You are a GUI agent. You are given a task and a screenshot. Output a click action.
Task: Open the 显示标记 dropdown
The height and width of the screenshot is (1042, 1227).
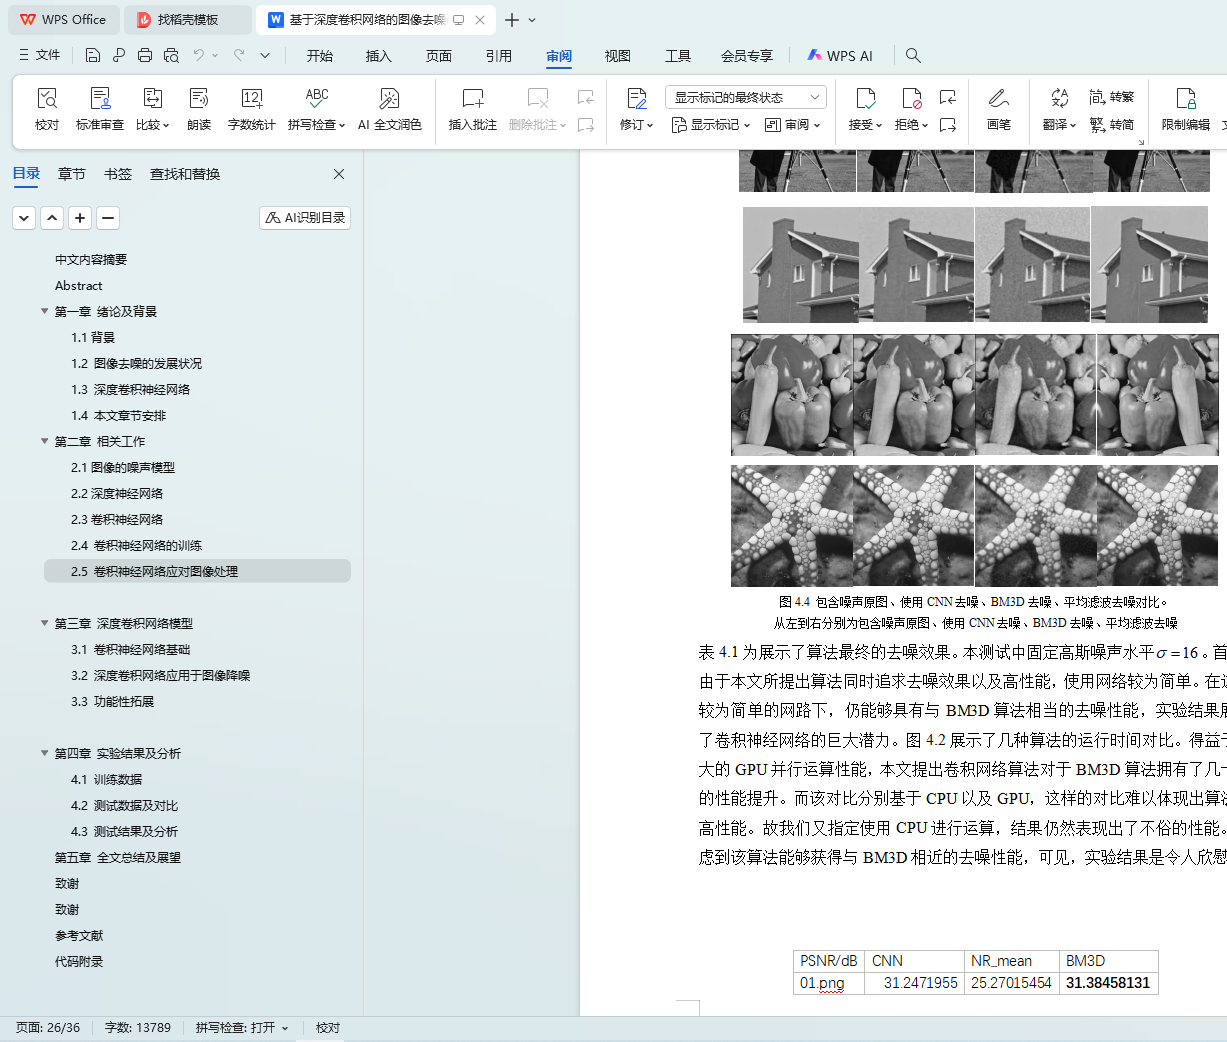click(x=710, y=125)
